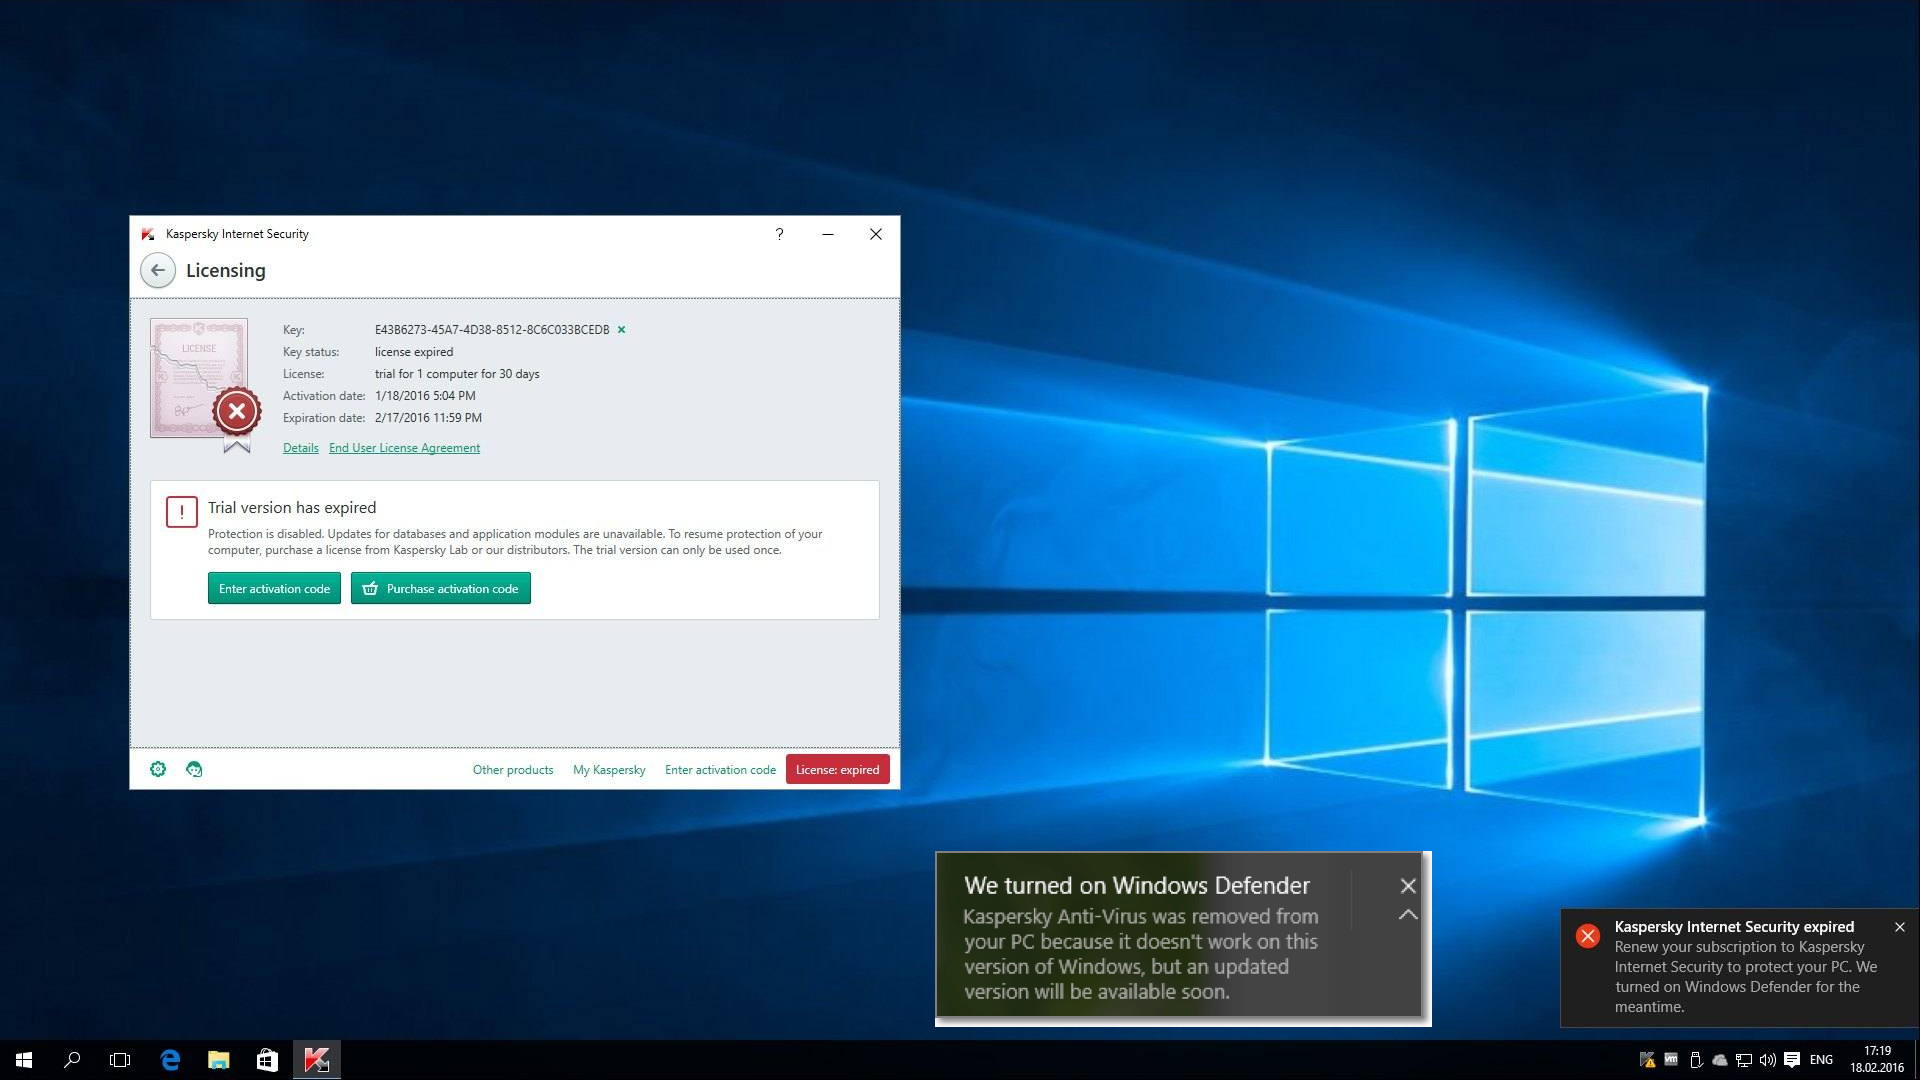1920x1080 pixels.
Task: Click VMware tools tray icon
Action: (1671, 1060)
